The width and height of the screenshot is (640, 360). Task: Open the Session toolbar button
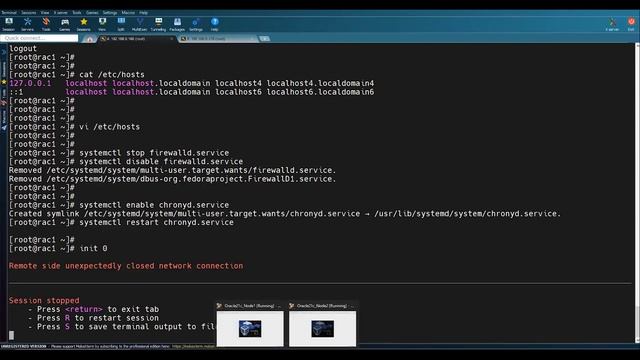pos(9,24)
